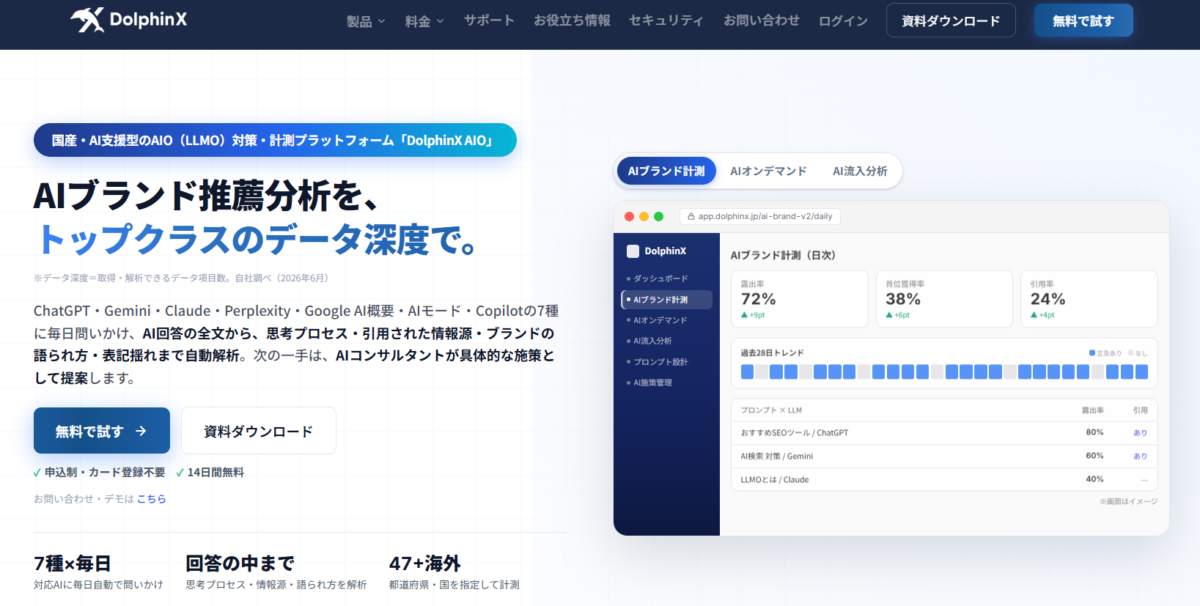Screen dimensions: 1200x606
Task: Click the lock icon in mockup address bar
Action: coord(690,216)
